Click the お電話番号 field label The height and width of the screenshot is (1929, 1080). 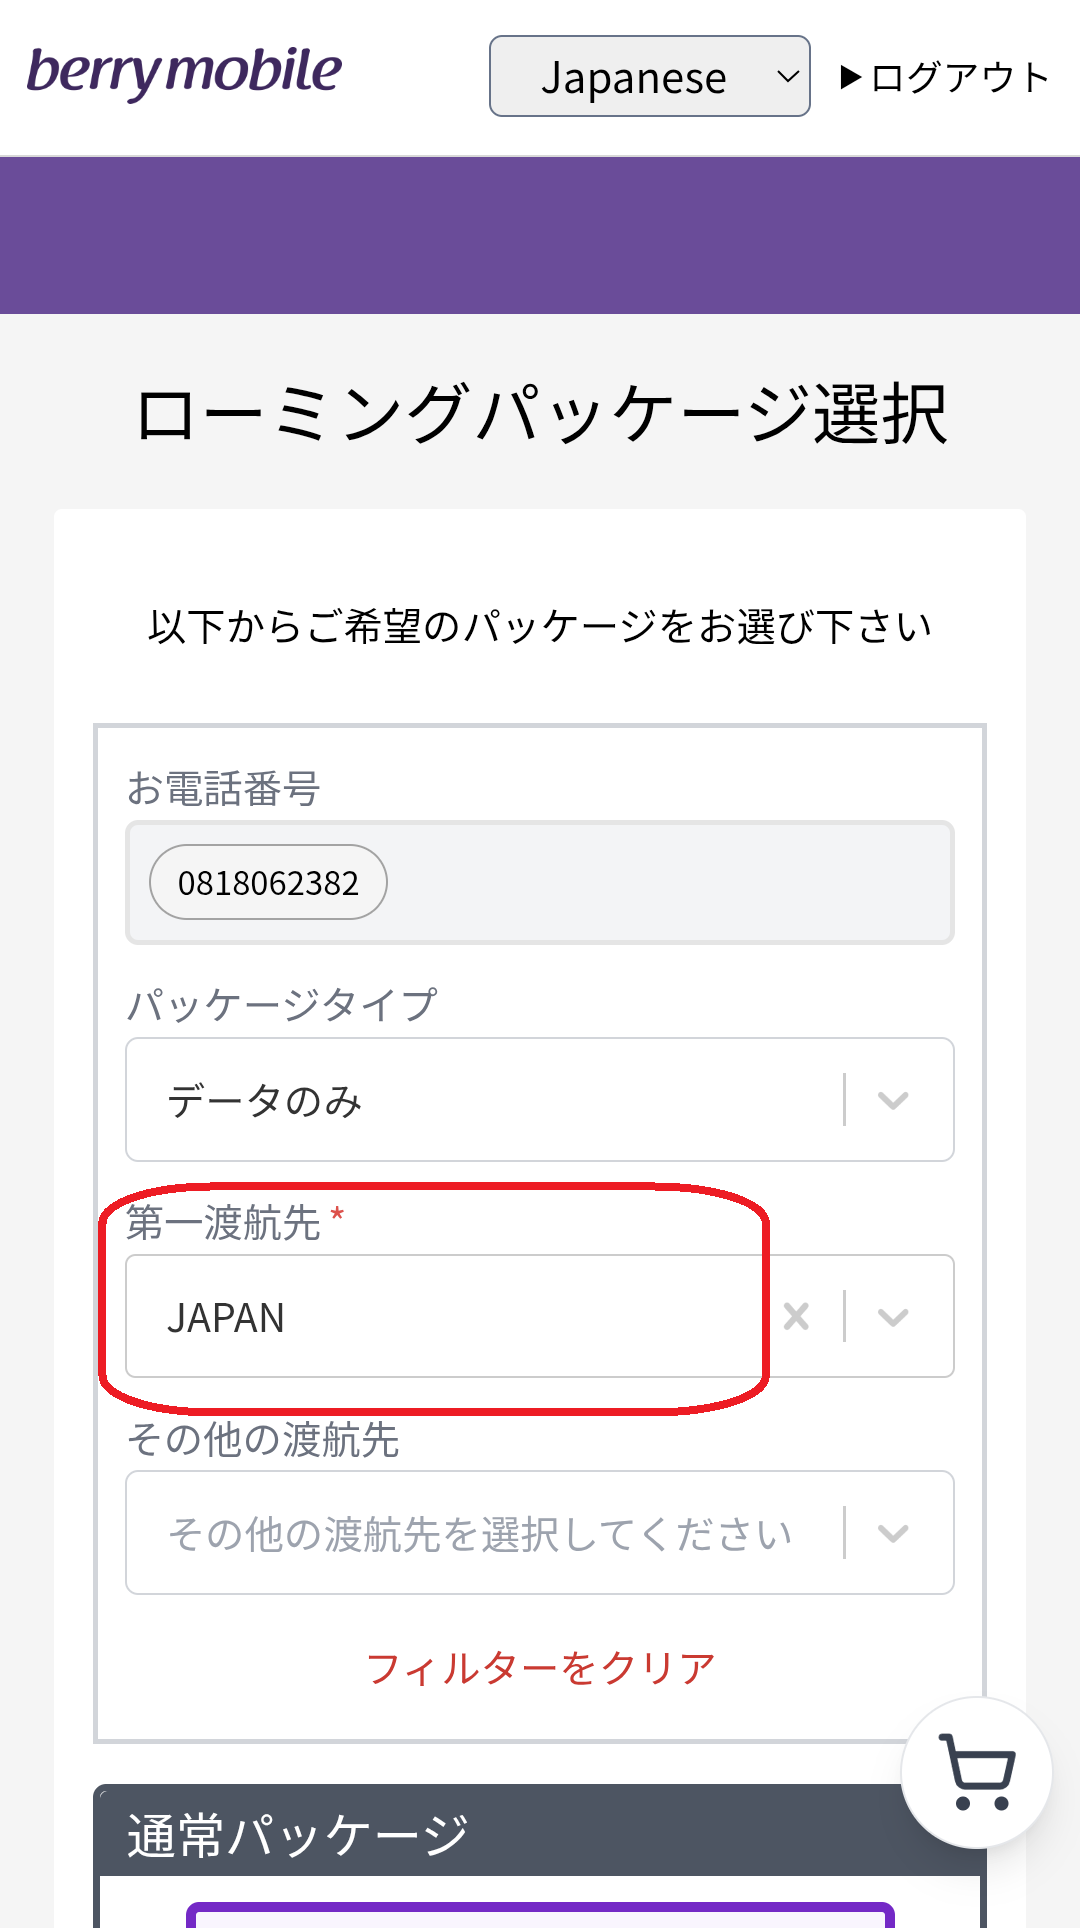pos(223,789)
